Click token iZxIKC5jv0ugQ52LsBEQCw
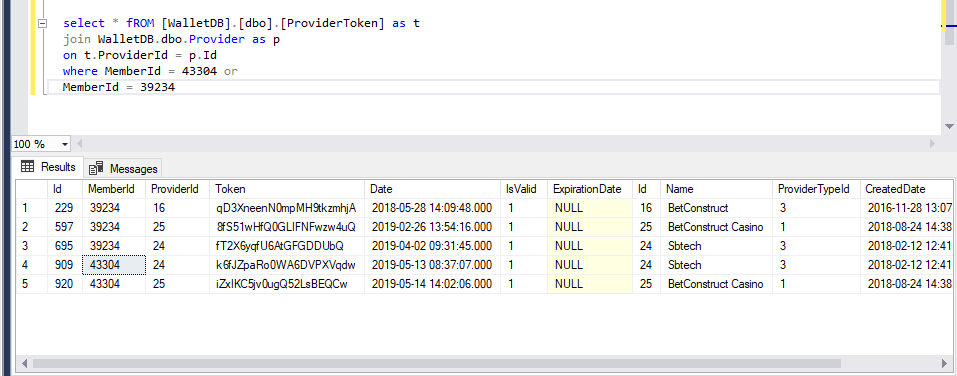The image size is (957, 376). (287, 284)
